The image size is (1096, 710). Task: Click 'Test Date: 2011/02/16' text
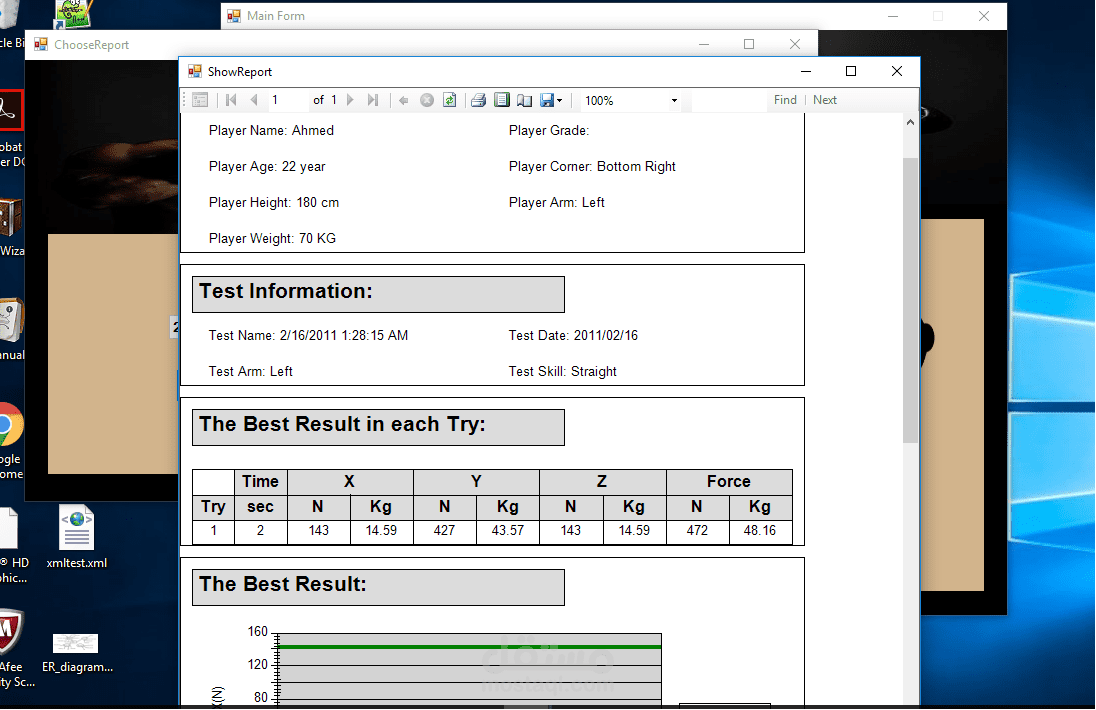click(x=573, y=335)
